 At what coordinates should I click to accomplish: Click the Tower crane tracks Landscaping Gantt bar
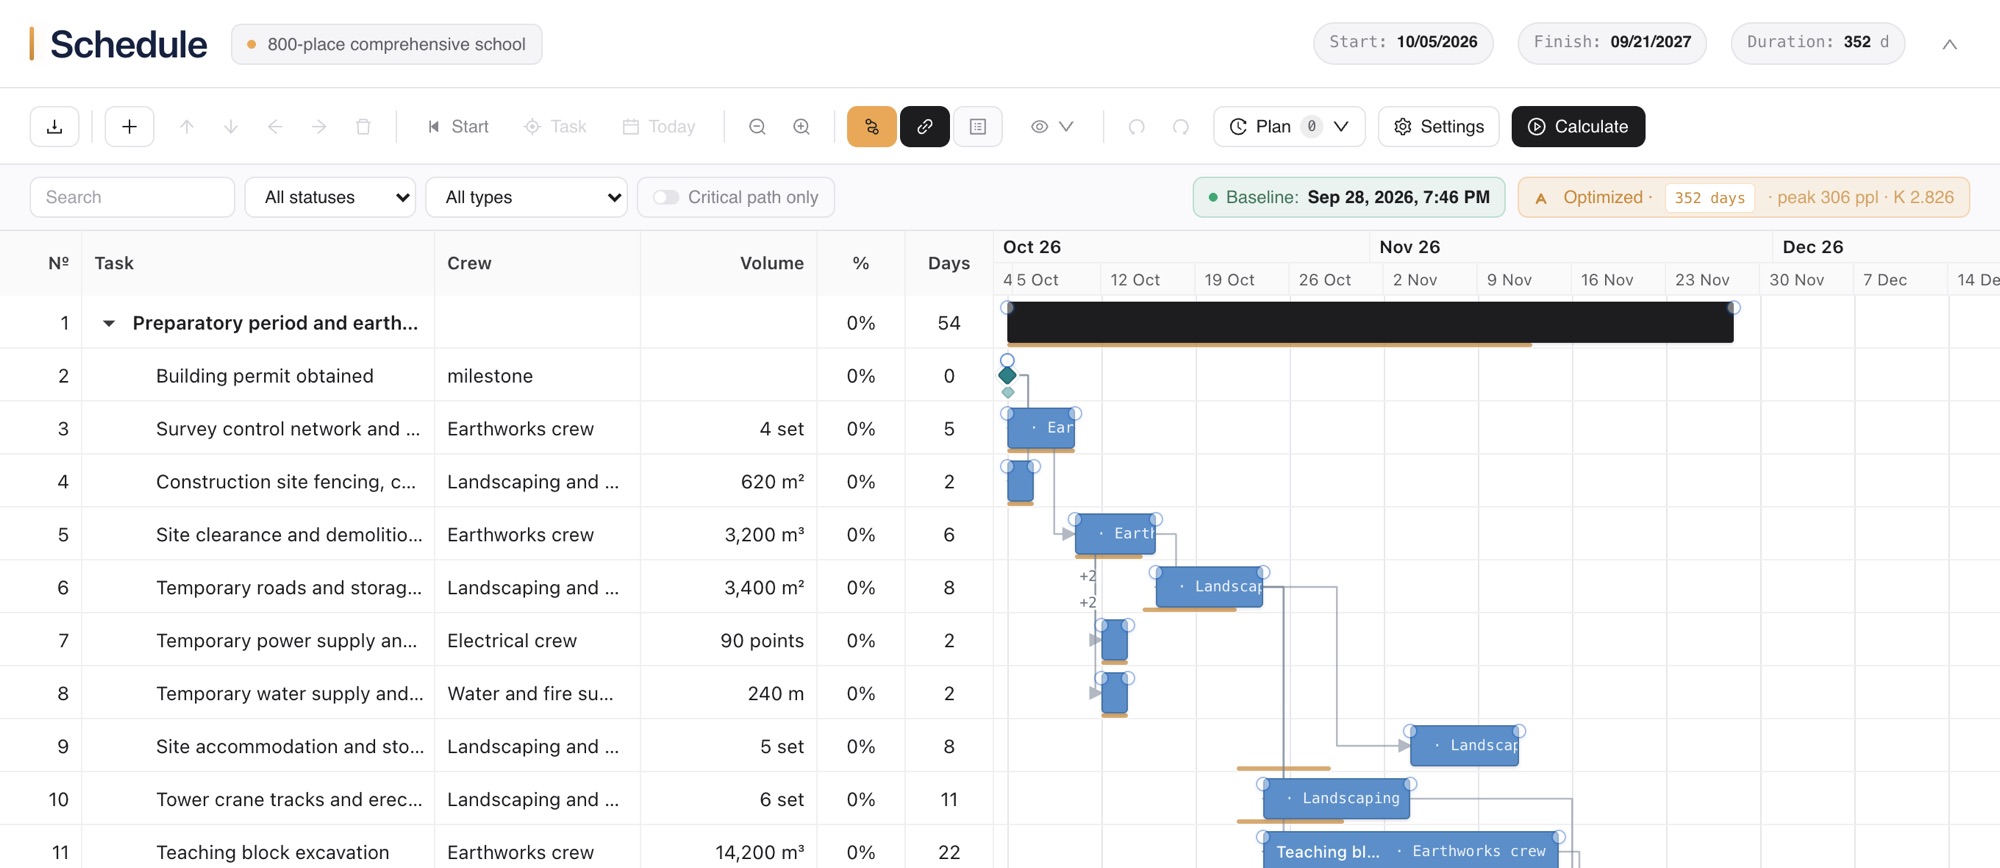click(x=1337, y=799)
